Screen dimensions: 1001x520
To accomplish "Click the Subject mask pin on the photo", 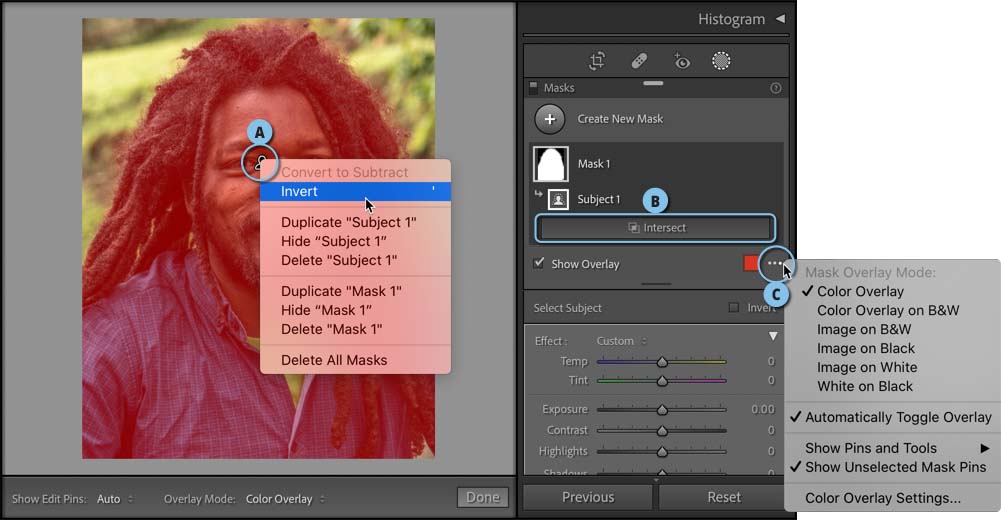I will (x=260, y=162).
